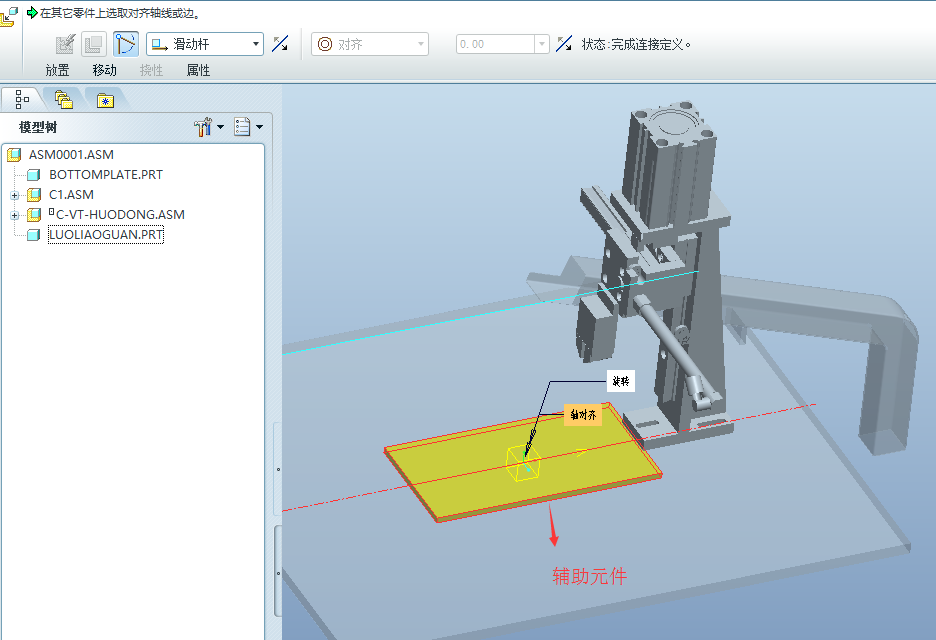Toggle the mechanism connection constraint icon
936x640 pixels.
click(126, 44)
